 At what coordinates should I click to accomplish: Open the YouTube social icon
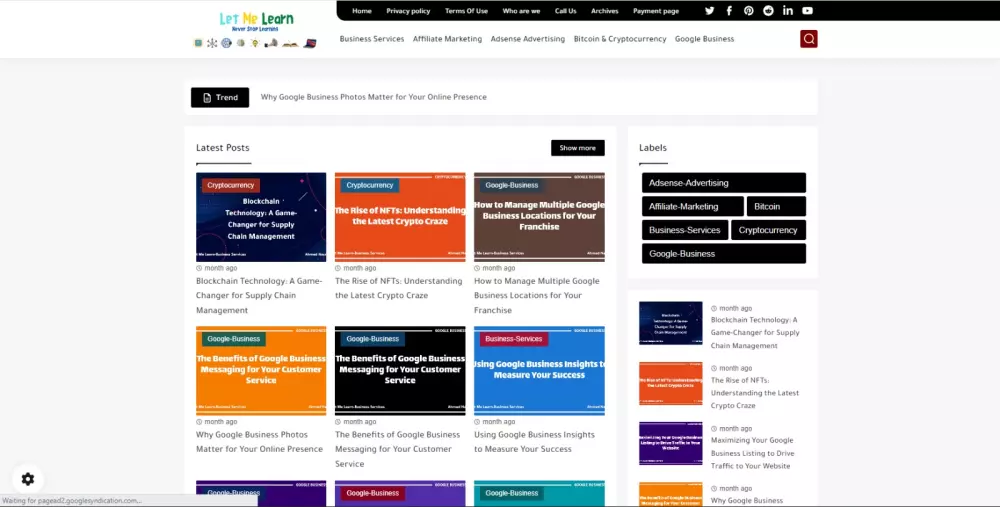tap(807, 11)
